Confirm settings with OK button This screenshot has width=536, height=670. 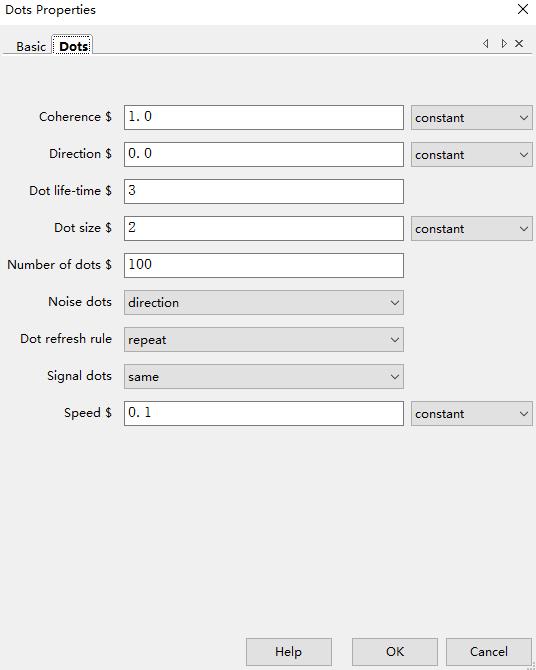395,652
